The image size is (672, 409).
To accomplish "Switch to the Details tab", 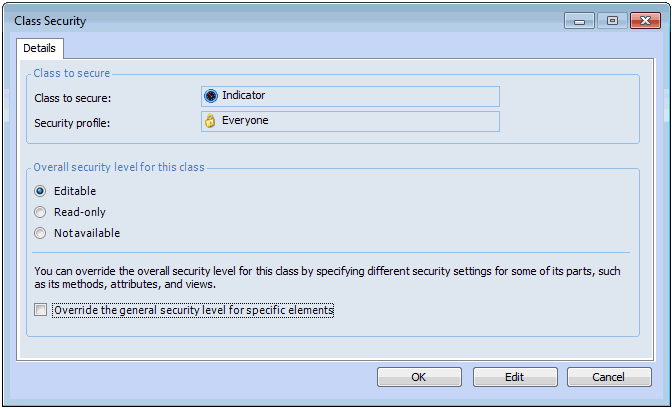I will click(x=39, y=48).
